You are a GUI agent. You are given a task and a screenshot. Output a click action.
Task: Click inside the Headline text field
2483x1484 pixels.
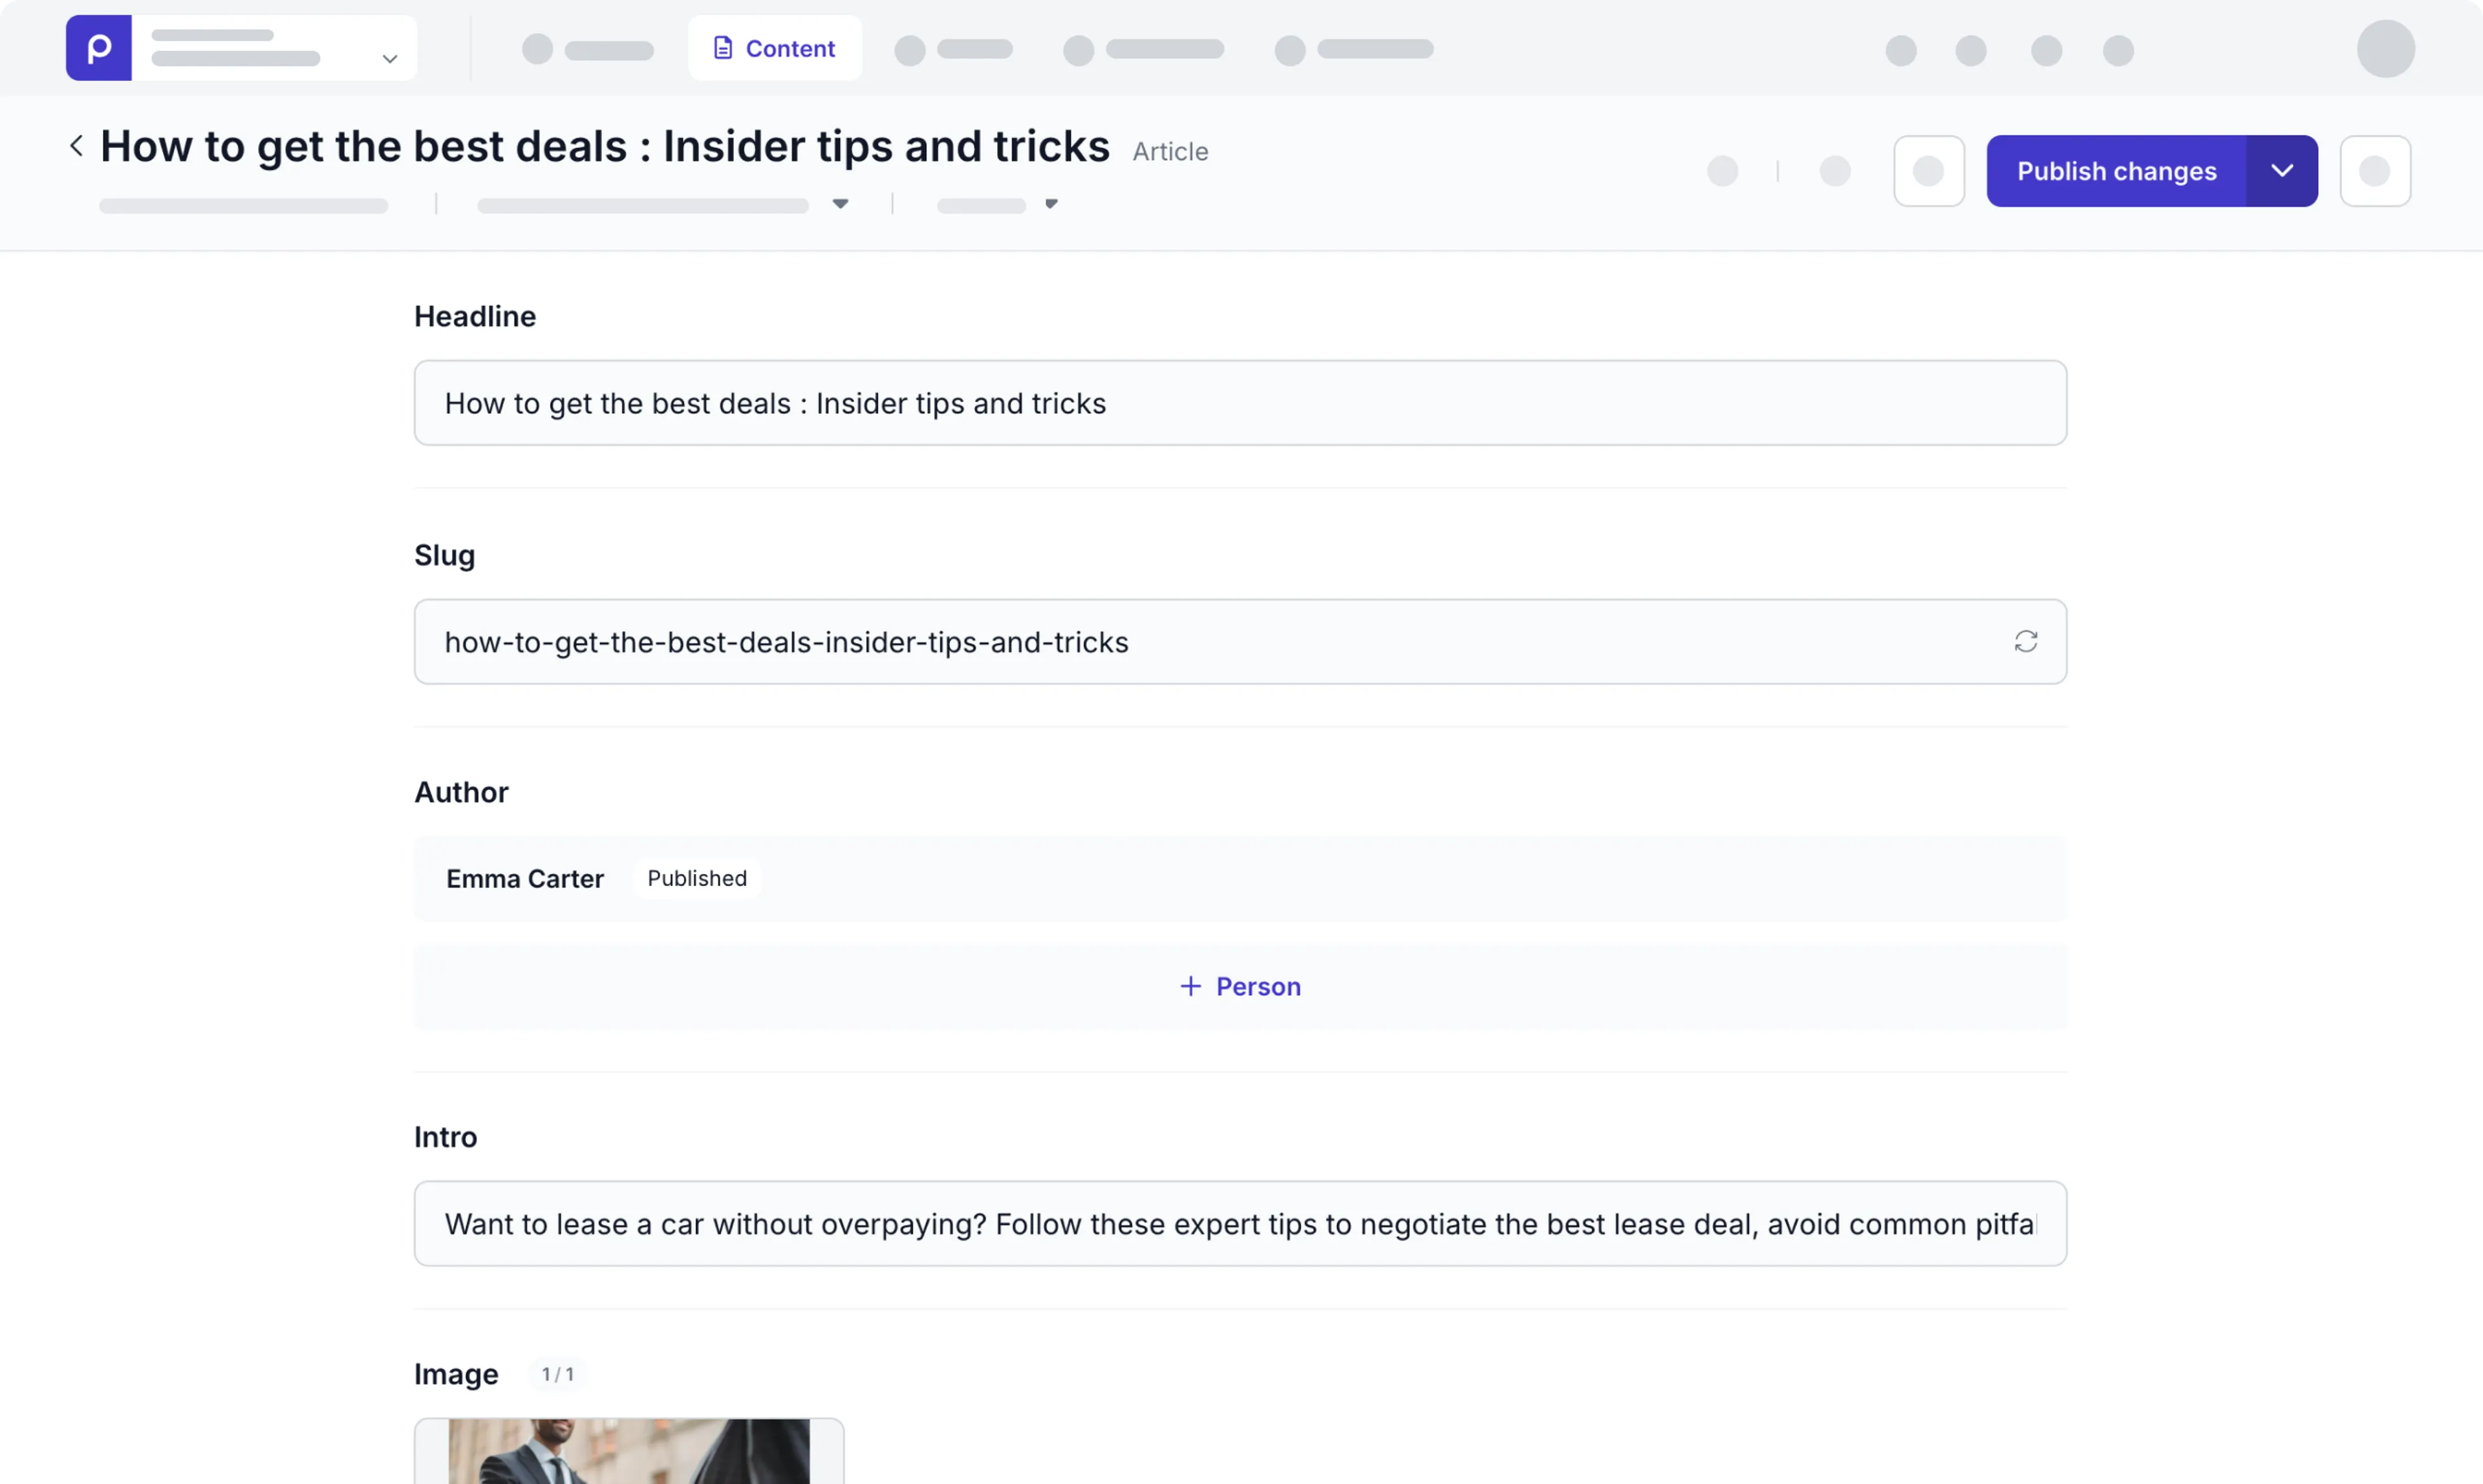coord(1240,402)
